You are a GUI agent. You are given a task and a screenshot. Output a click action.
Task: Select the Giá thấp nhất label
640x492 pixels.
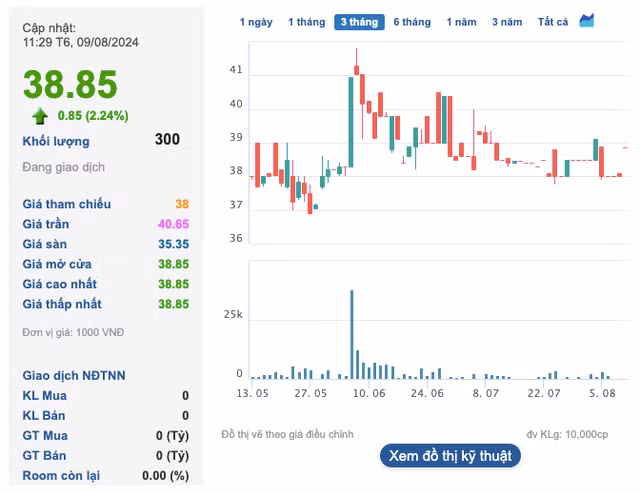click(62, 304)
